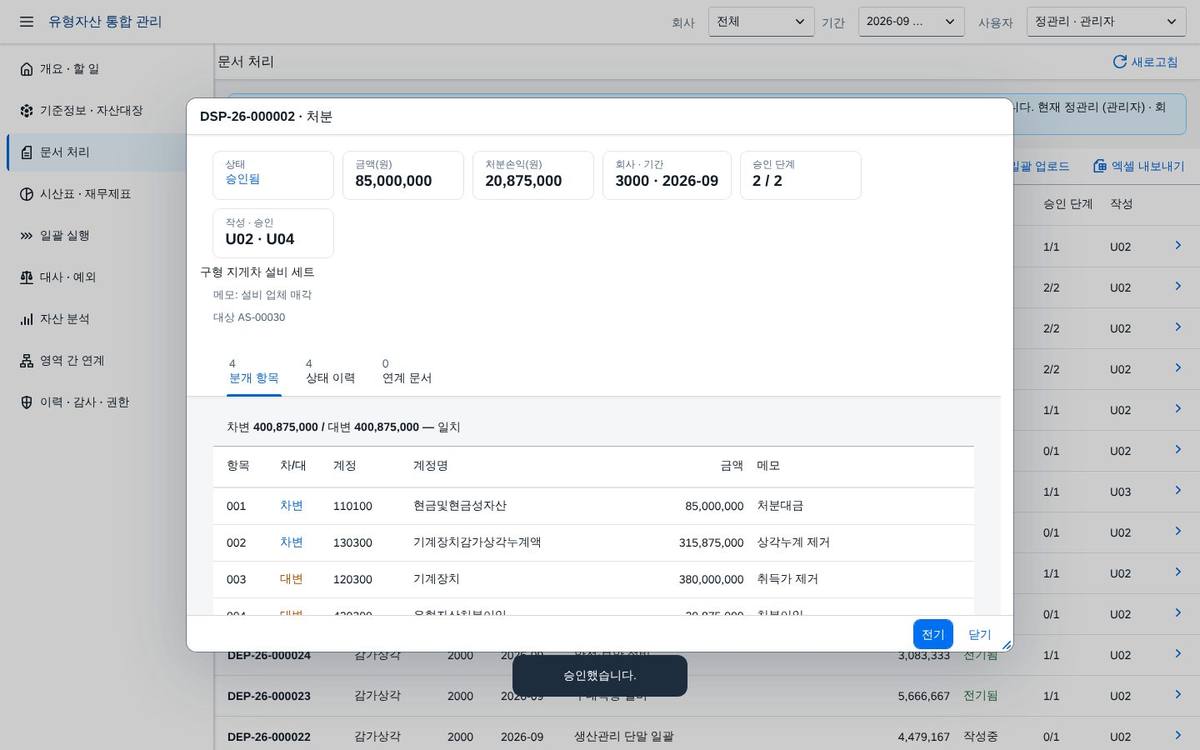Click the 대상 AS-00030 asset reference

249,317
